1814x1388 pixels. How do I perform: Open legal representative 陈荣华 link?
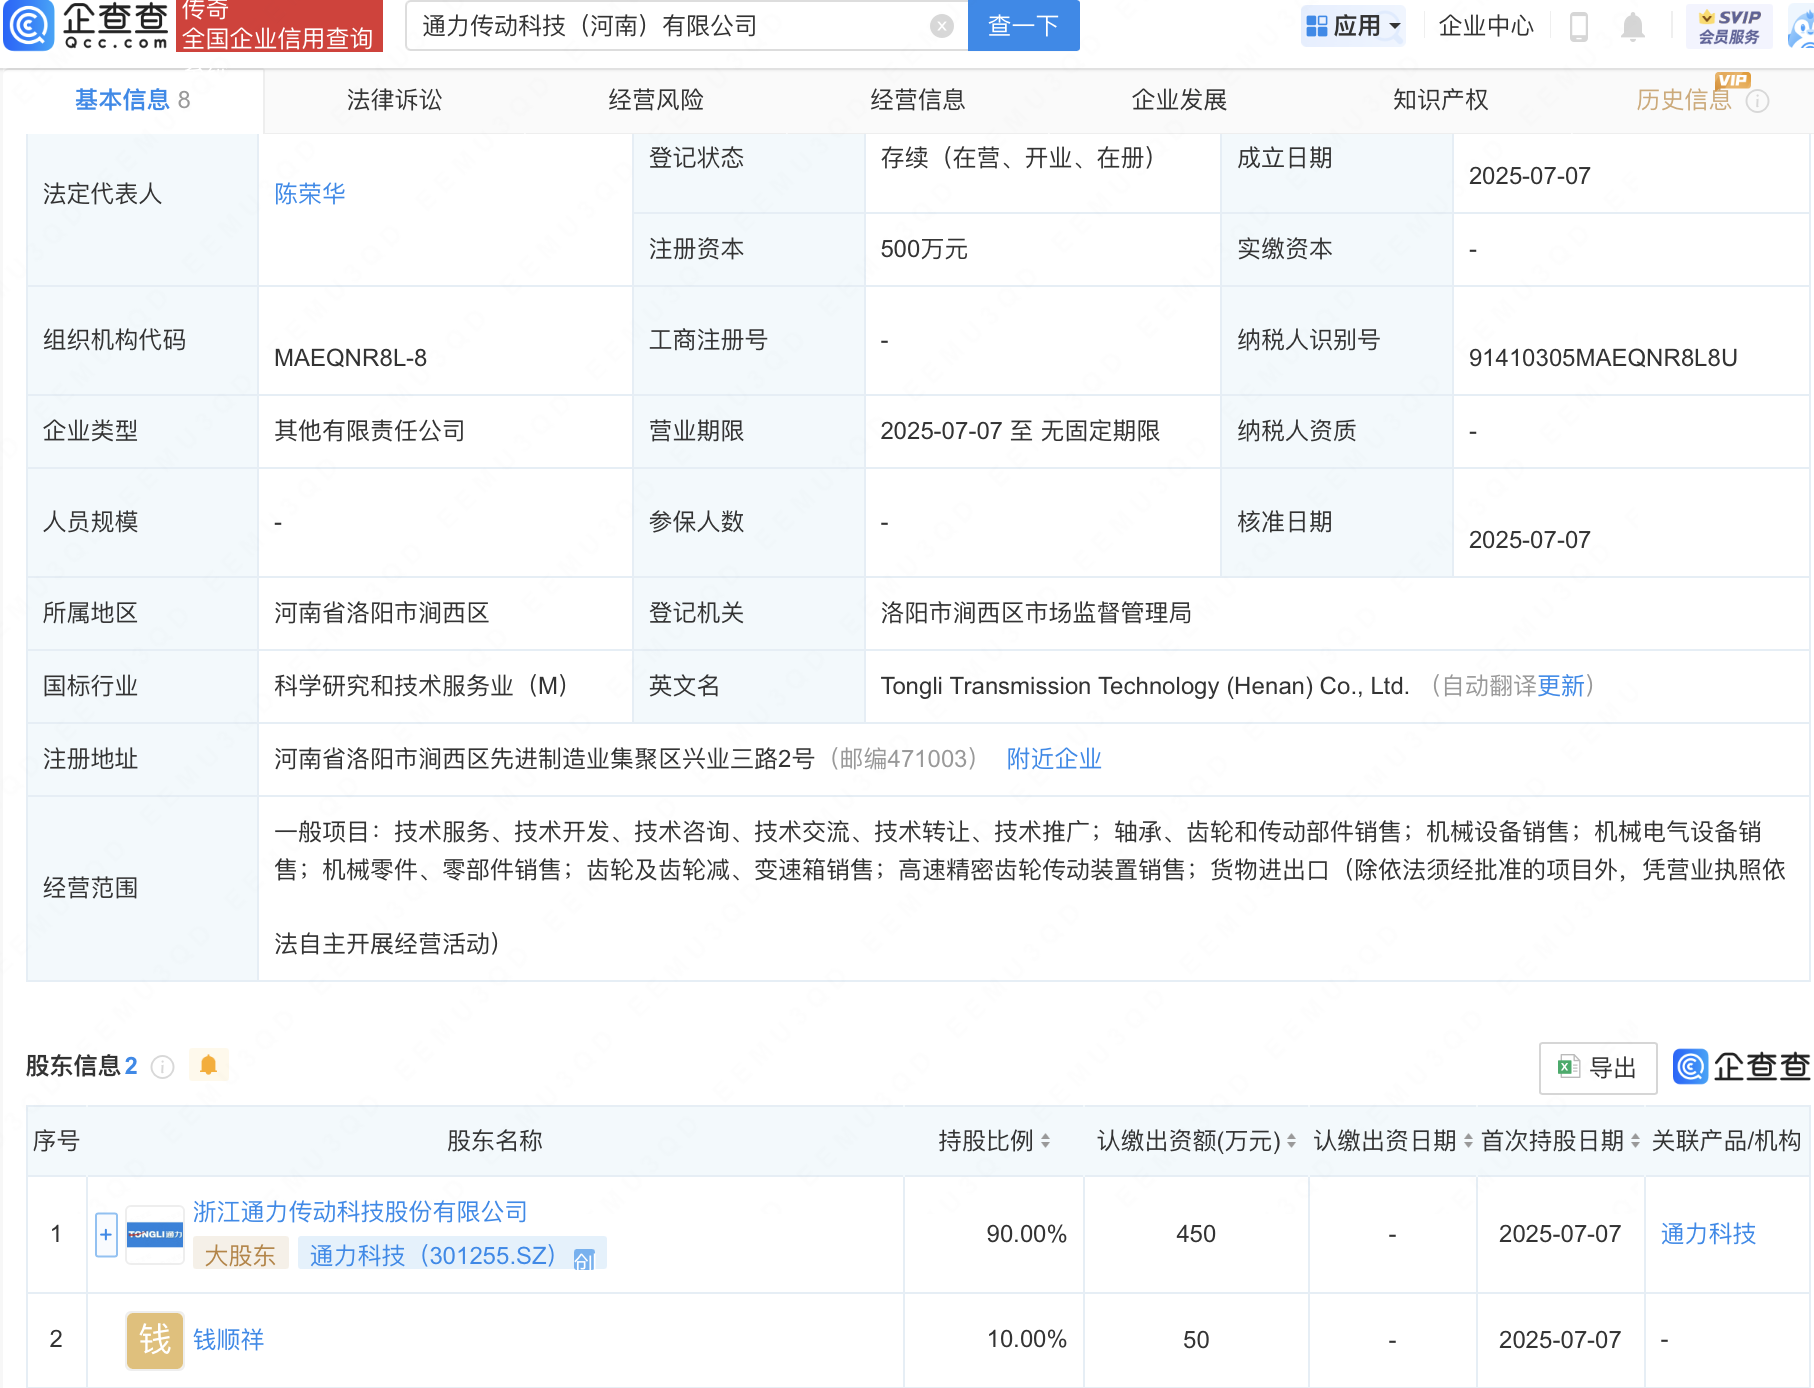(310, 194)
